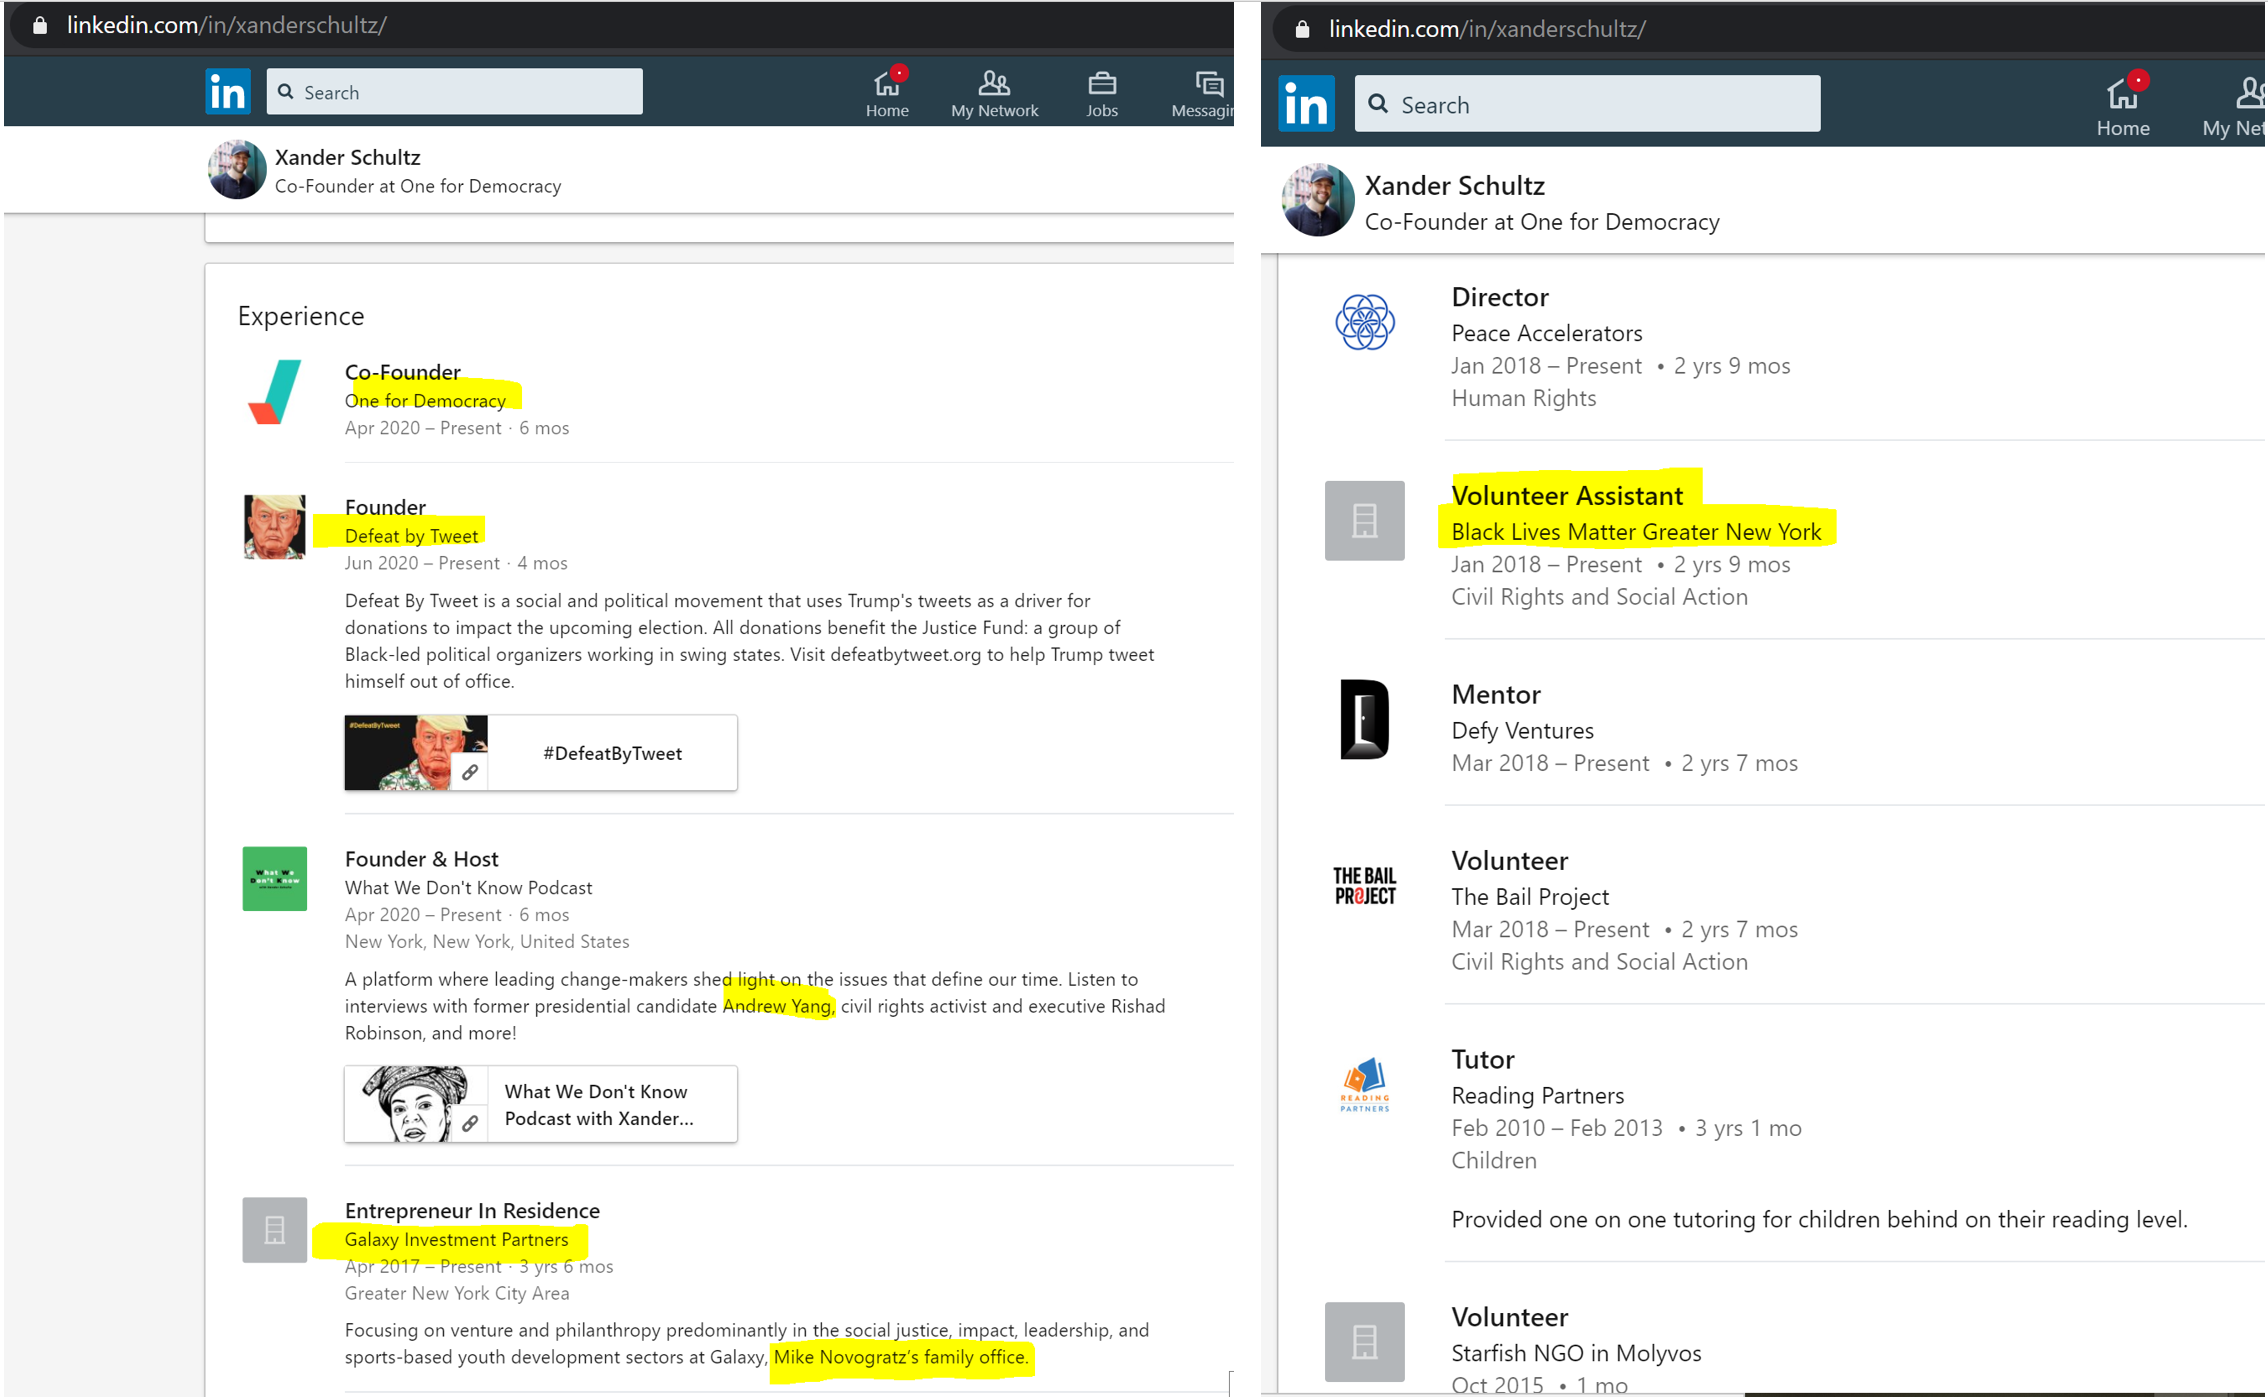Click the Defeat by Tweet company logo
2268x1397 pixels.
tap(274, 527)
